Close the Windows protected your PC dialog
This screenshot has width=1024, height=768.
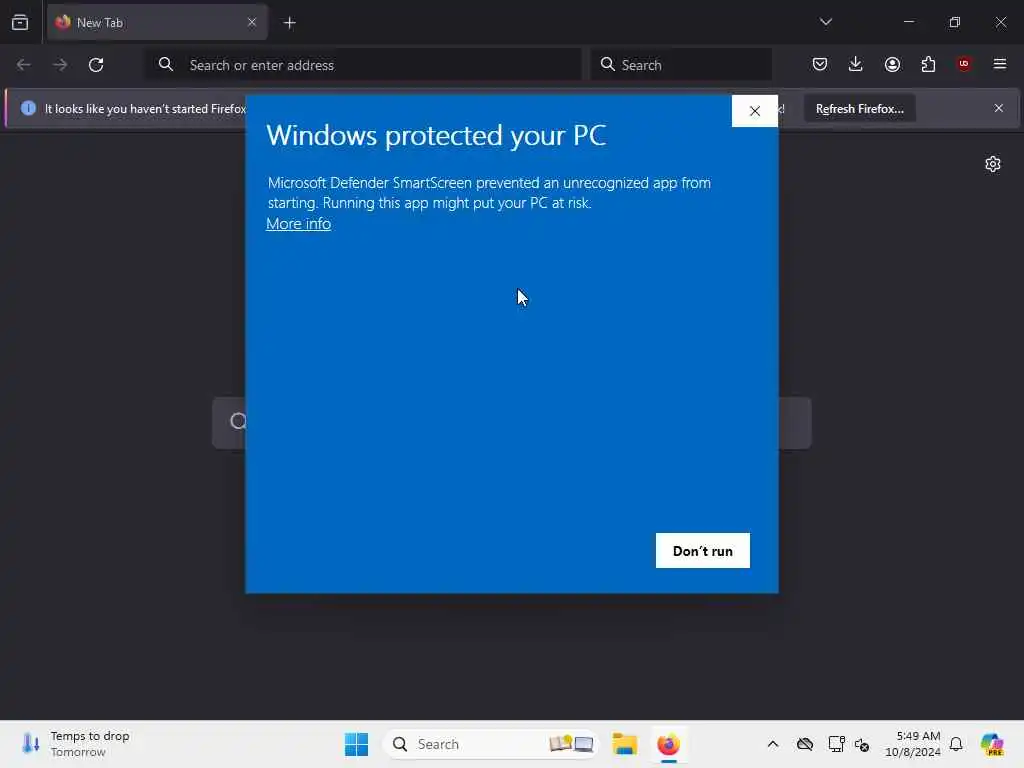(755, 111)
